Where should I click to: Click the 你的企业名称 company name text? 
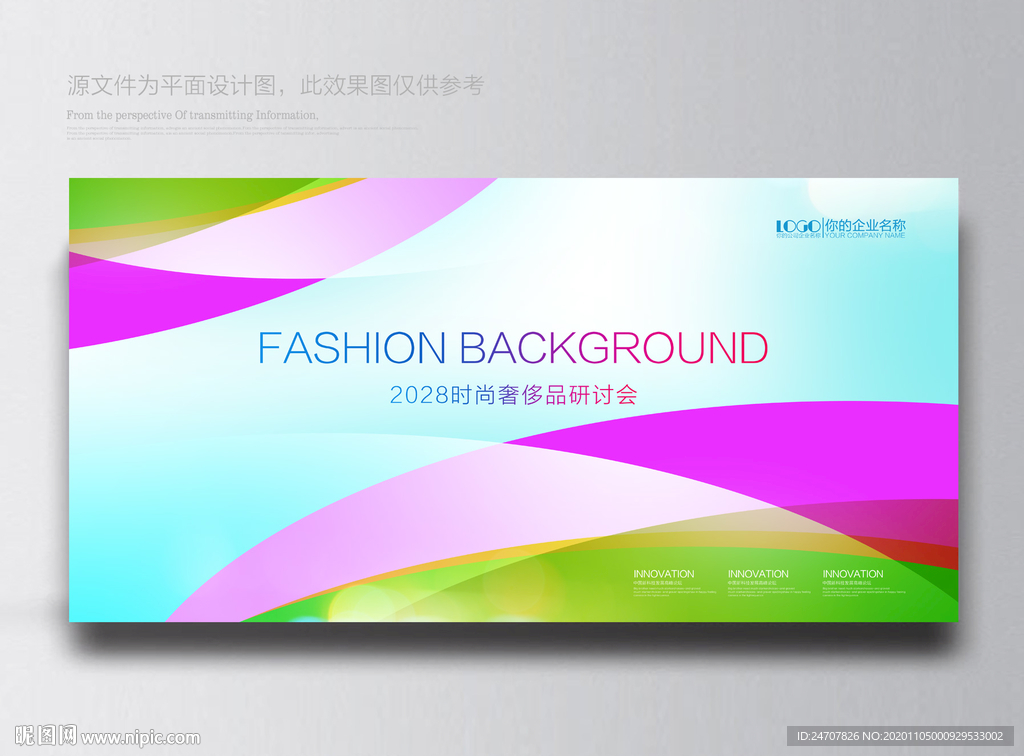coord(865,225)
